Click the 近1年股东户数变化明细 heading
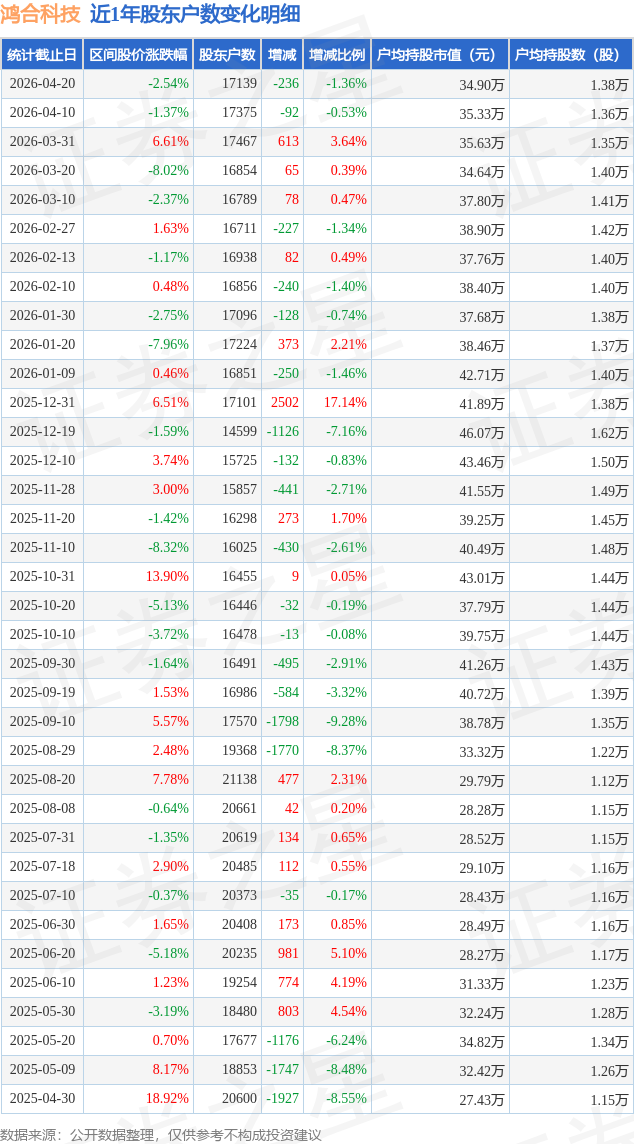634x1144 pixels. pyautogui.click(x=194, y=15)
